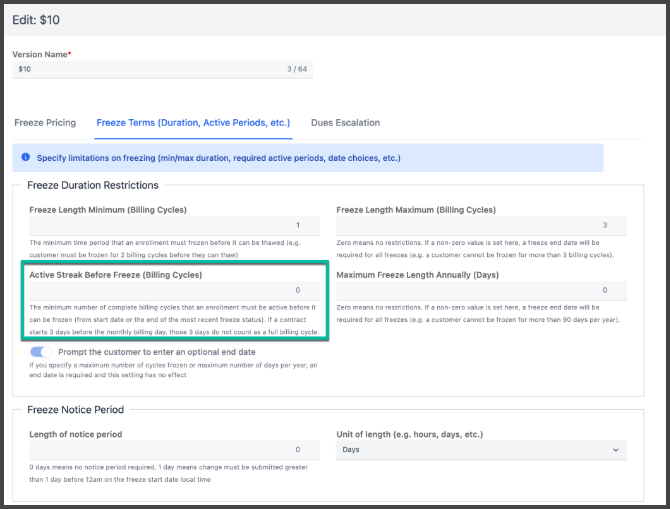Click the Freeze Duration Restrictions section heading

coord(93,185)
